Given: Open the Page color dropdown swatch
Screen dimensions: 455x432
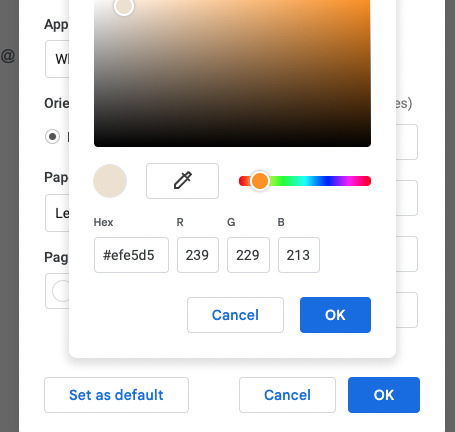Looking at the screenshot, I should [57, 291].
